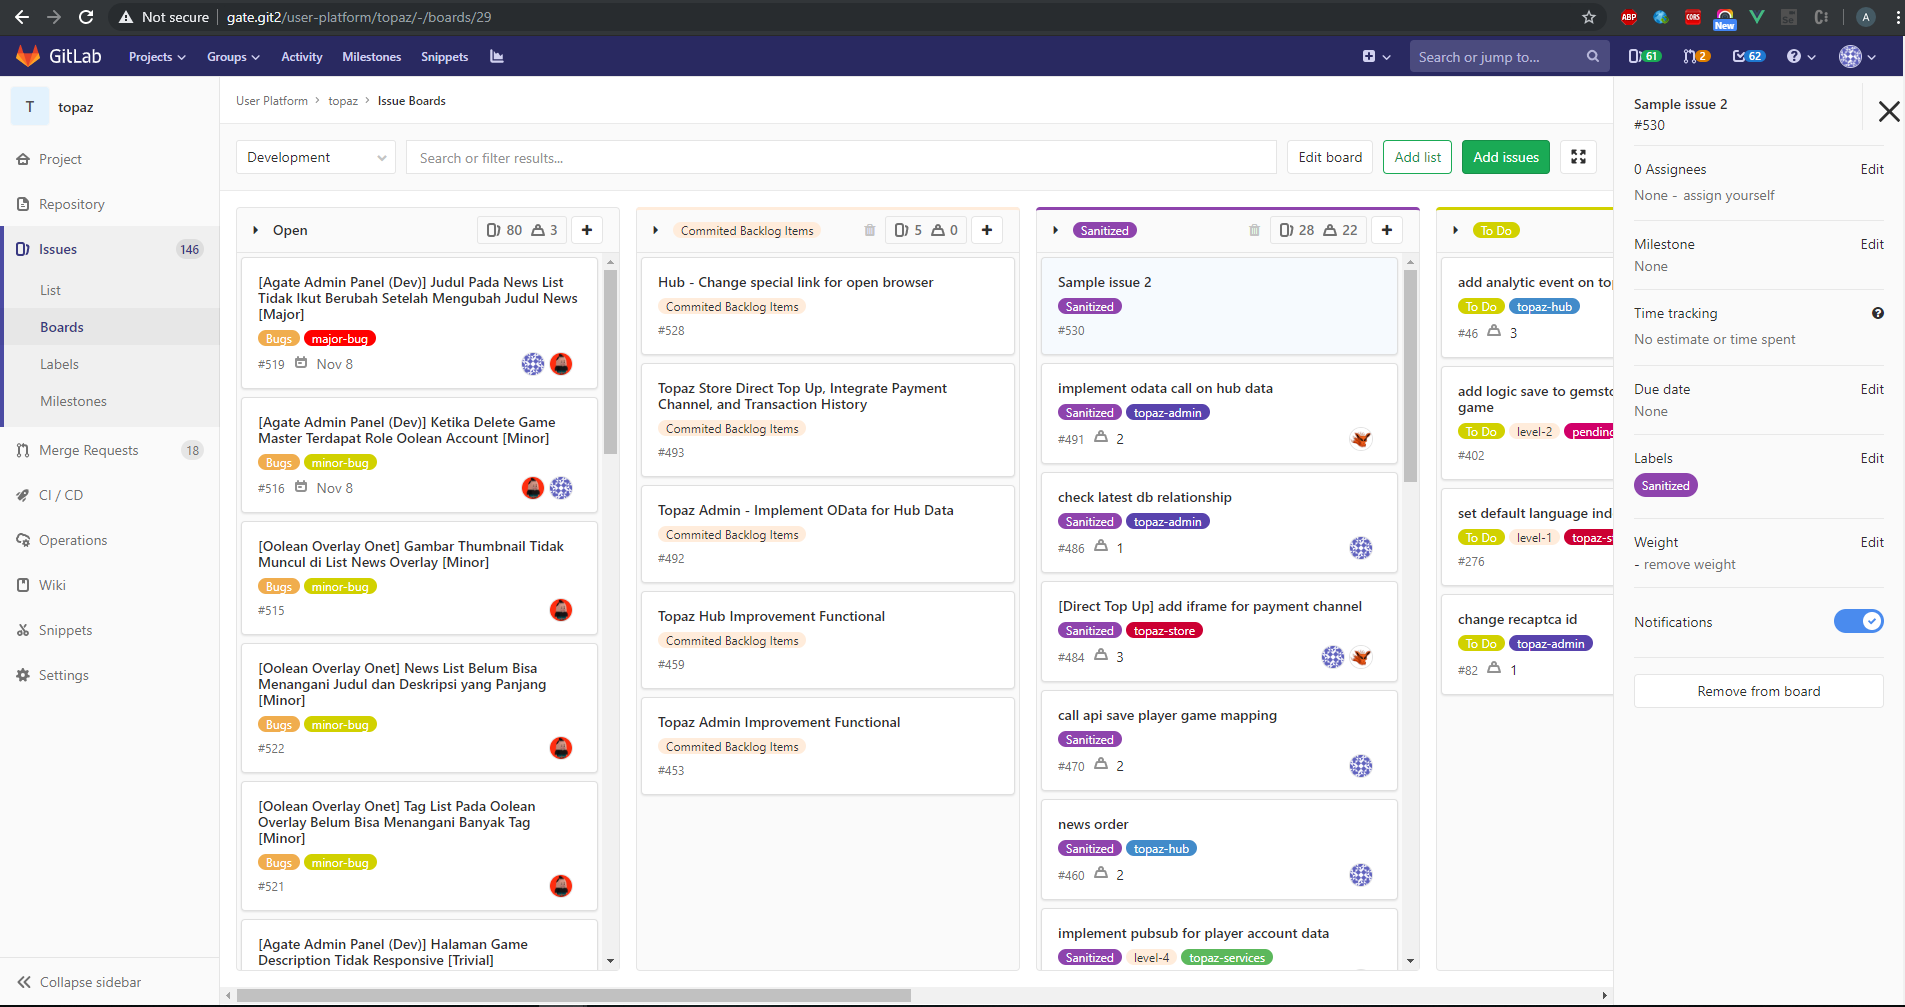Click the purple Sanitized label in sidebar
Viewport: 1905px width, 1007px height.
click(1665, 486)
